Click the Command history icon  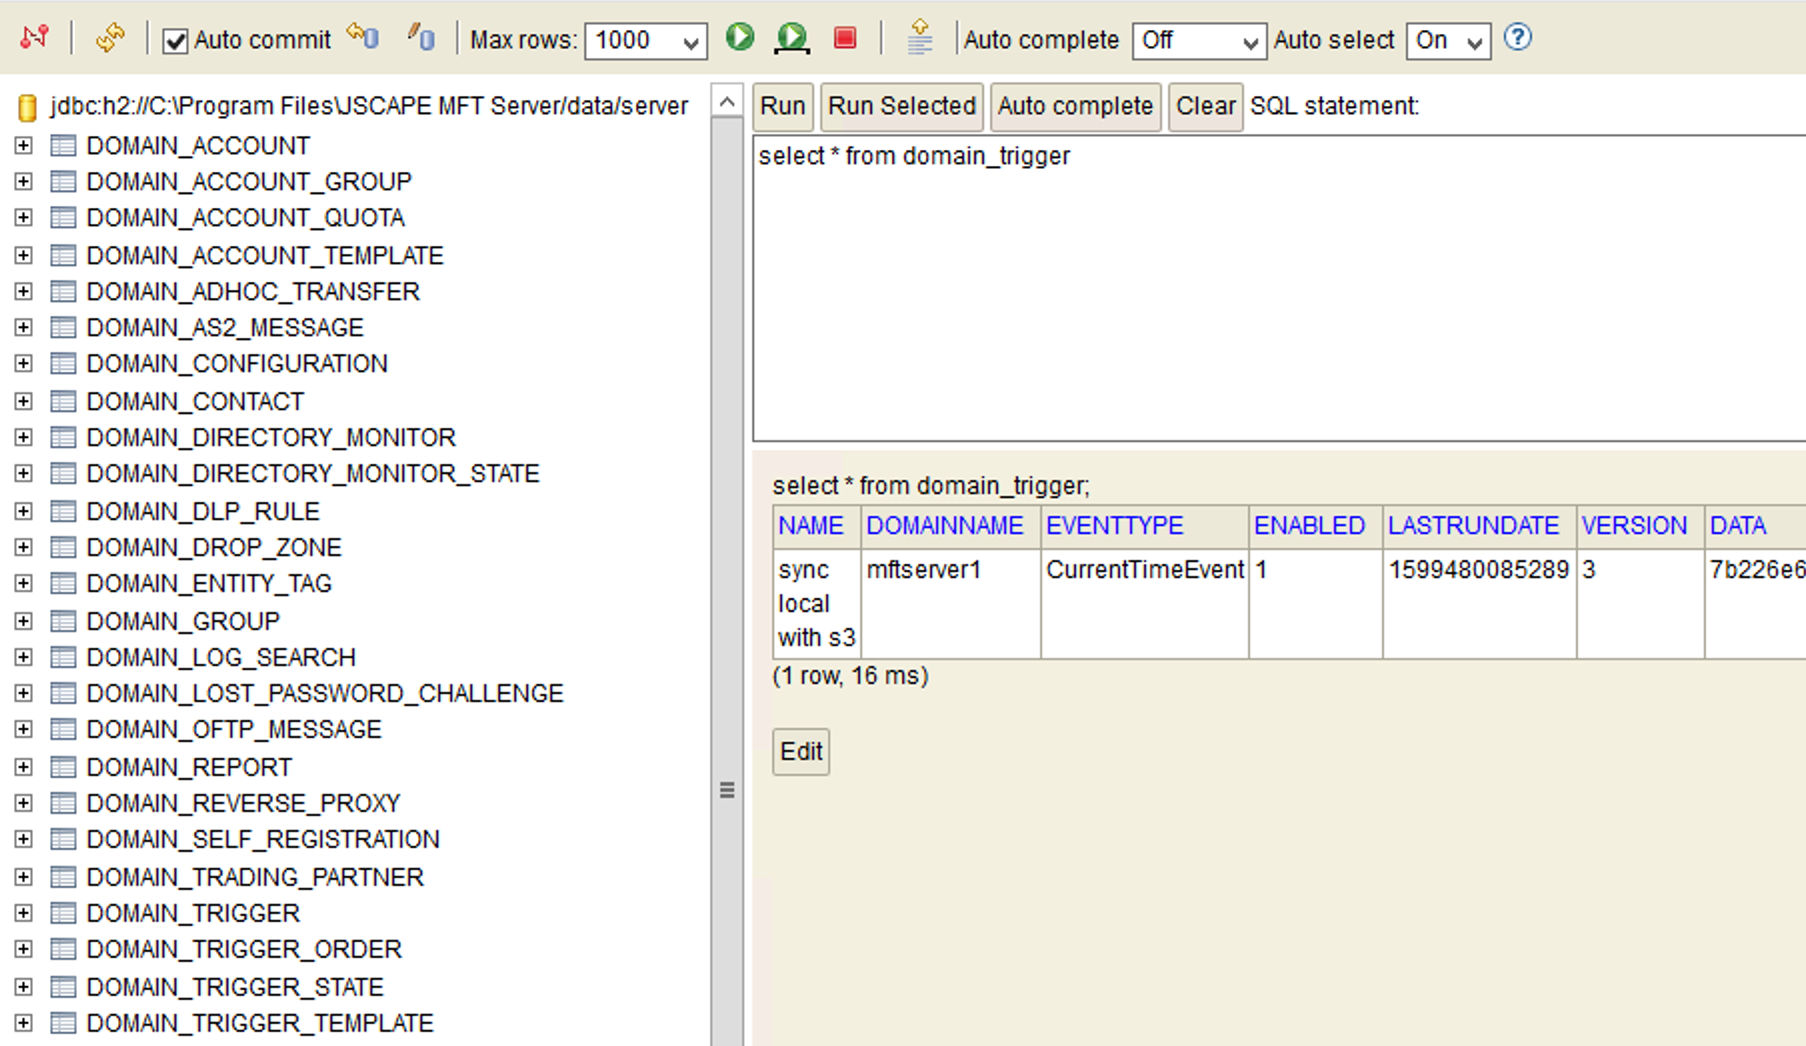point(919,38)
